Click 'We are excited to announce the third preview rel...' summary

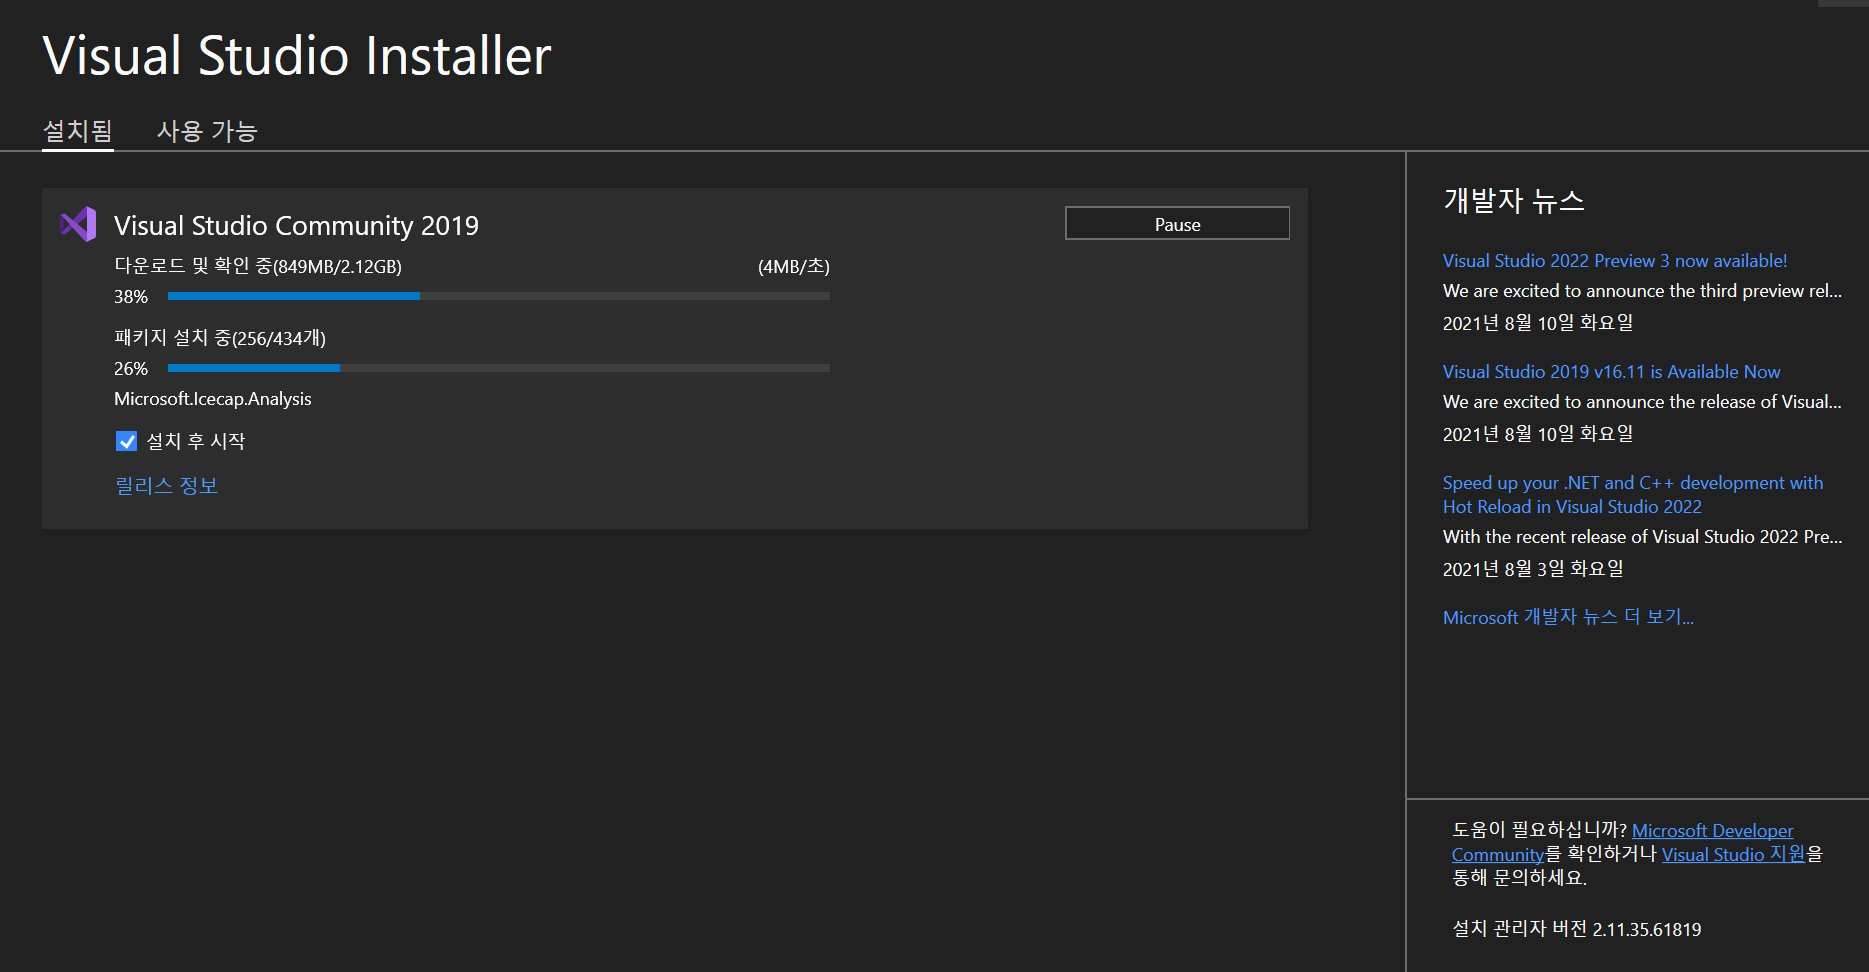point(1642,291)
